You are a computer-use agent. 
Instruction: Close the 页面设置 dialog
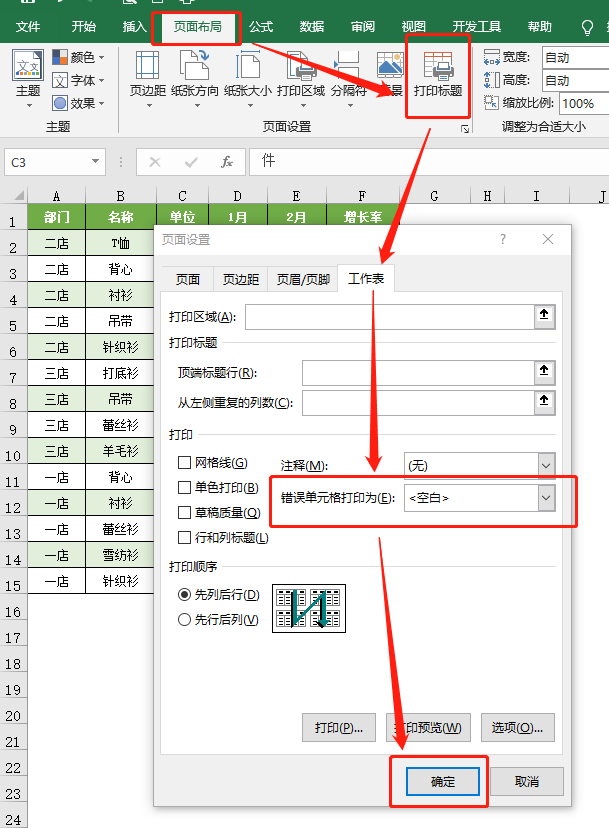point(548,239)
